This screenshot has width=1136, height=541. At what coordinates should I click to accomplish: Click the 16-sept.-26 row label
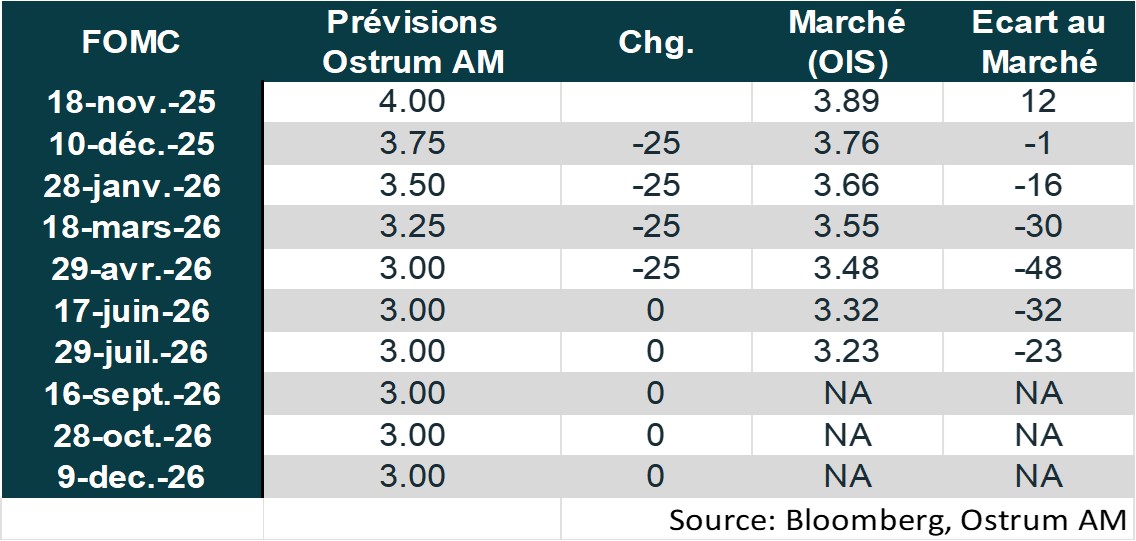[131, 394]
